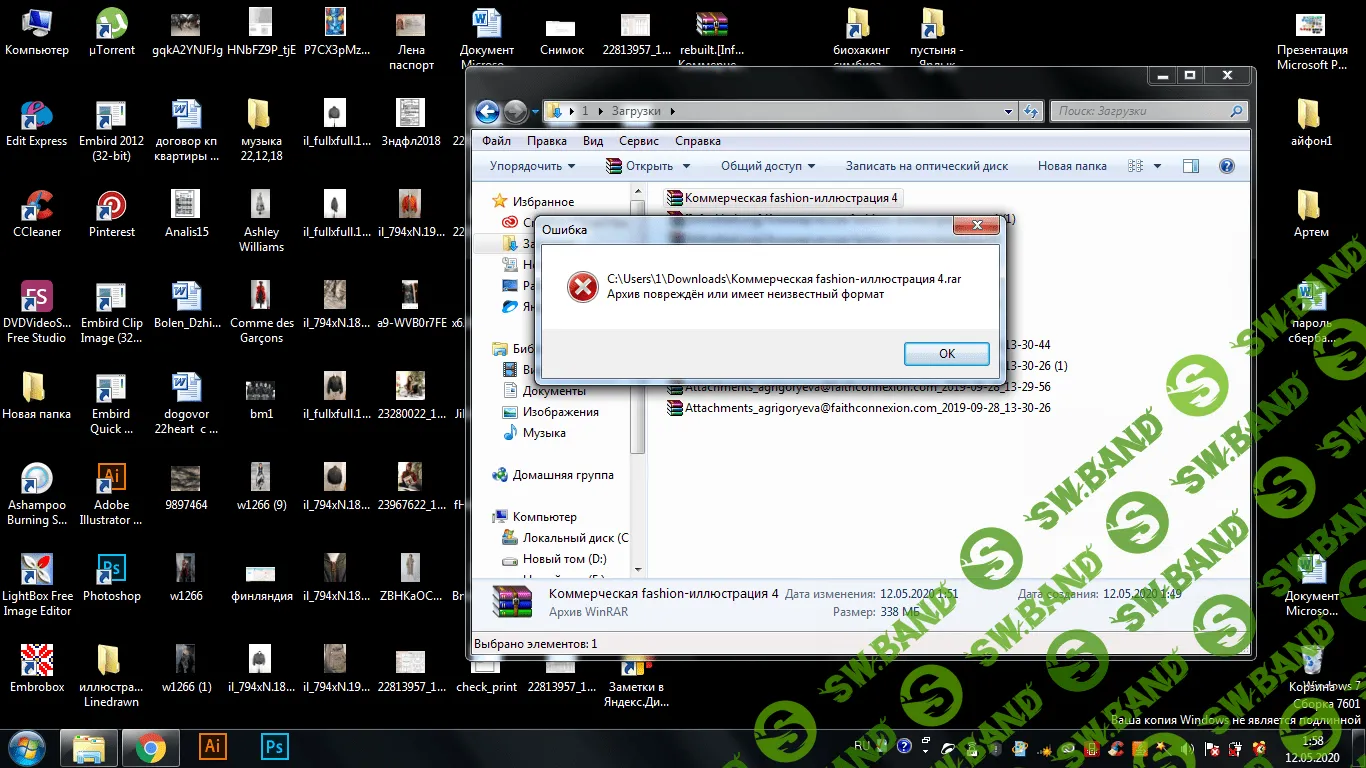Open the Сервис menu
The image size is (1366, 768).
pos(638,141)
